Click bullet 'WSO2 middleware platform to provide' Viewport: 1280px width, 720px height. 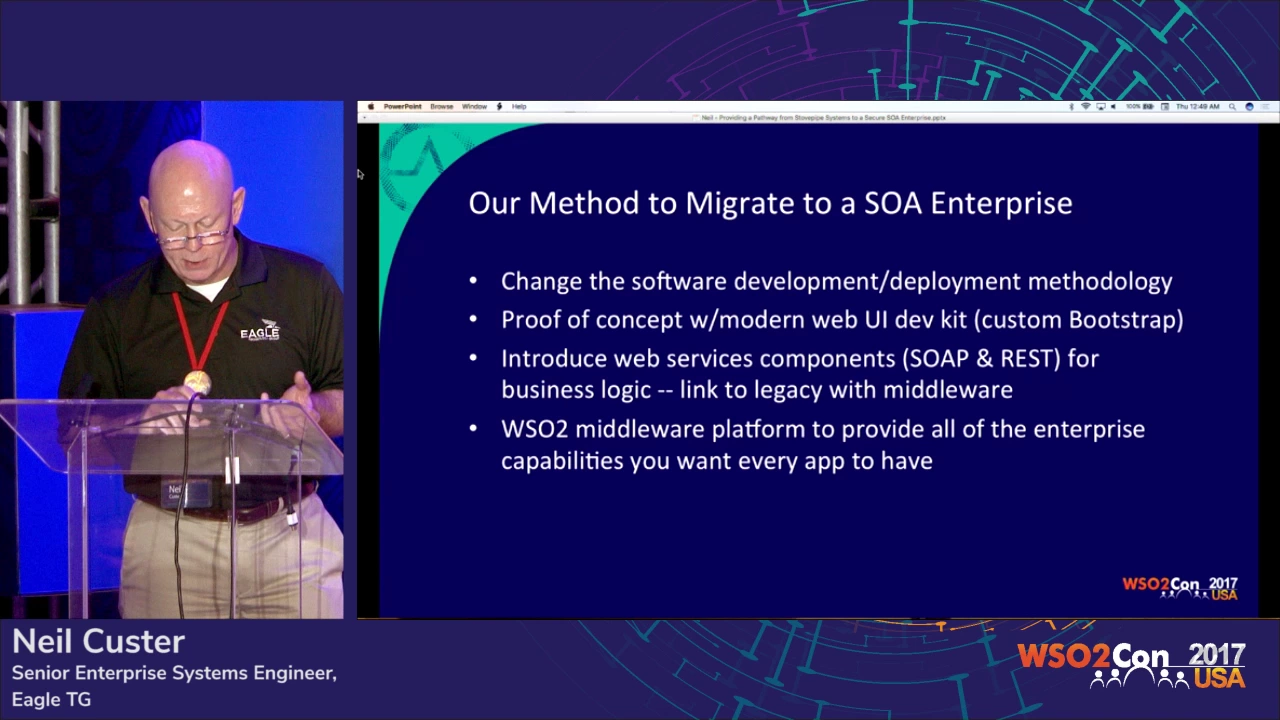(823, 444)
